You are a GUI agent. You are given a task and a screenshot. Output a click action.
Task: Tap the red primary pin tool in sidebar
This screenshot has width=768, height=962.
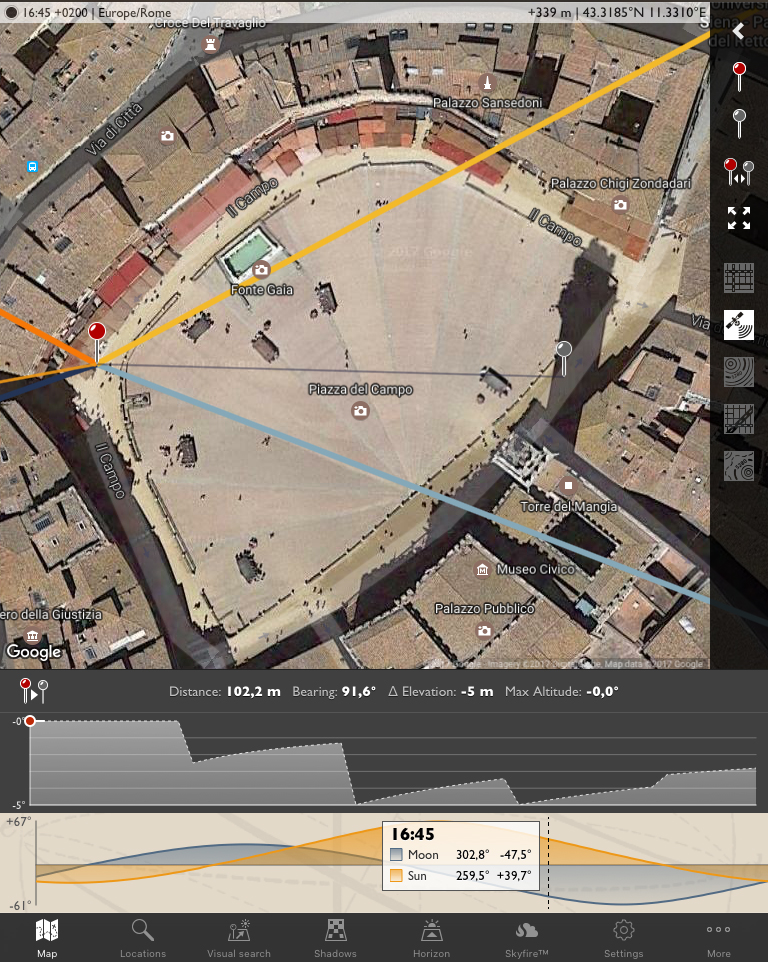tap(739, 77)
